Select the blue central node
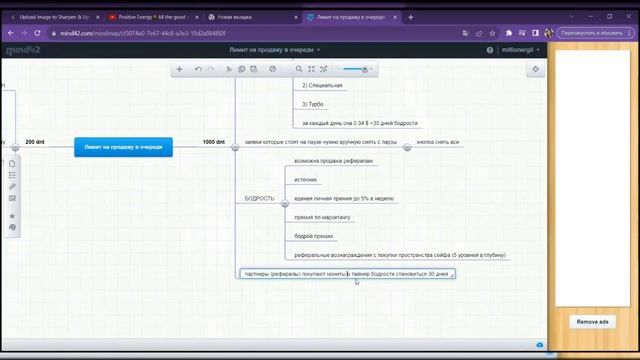640x360 pixels. [x=123, y=147]
